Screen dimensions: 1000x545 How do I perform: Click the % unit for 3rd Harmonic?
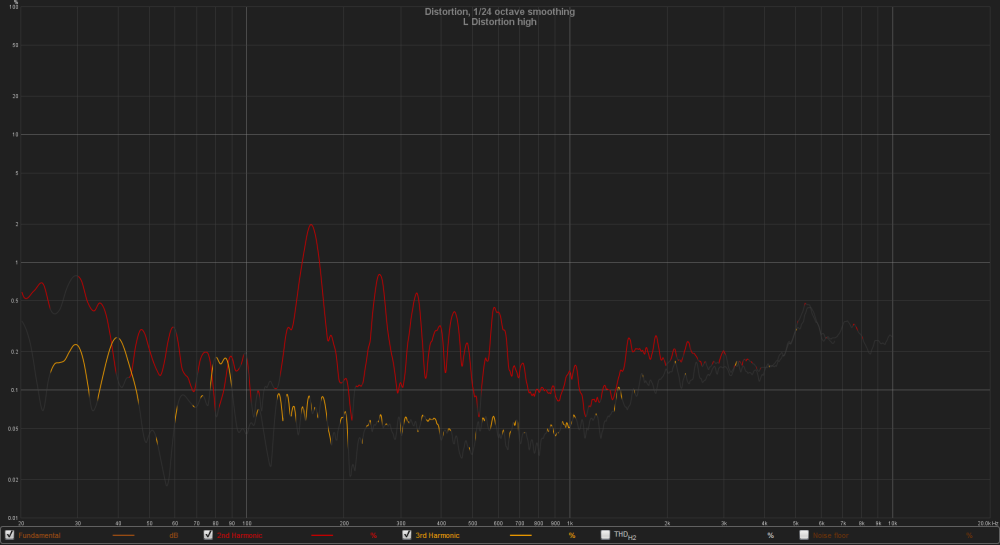(572, 535)
